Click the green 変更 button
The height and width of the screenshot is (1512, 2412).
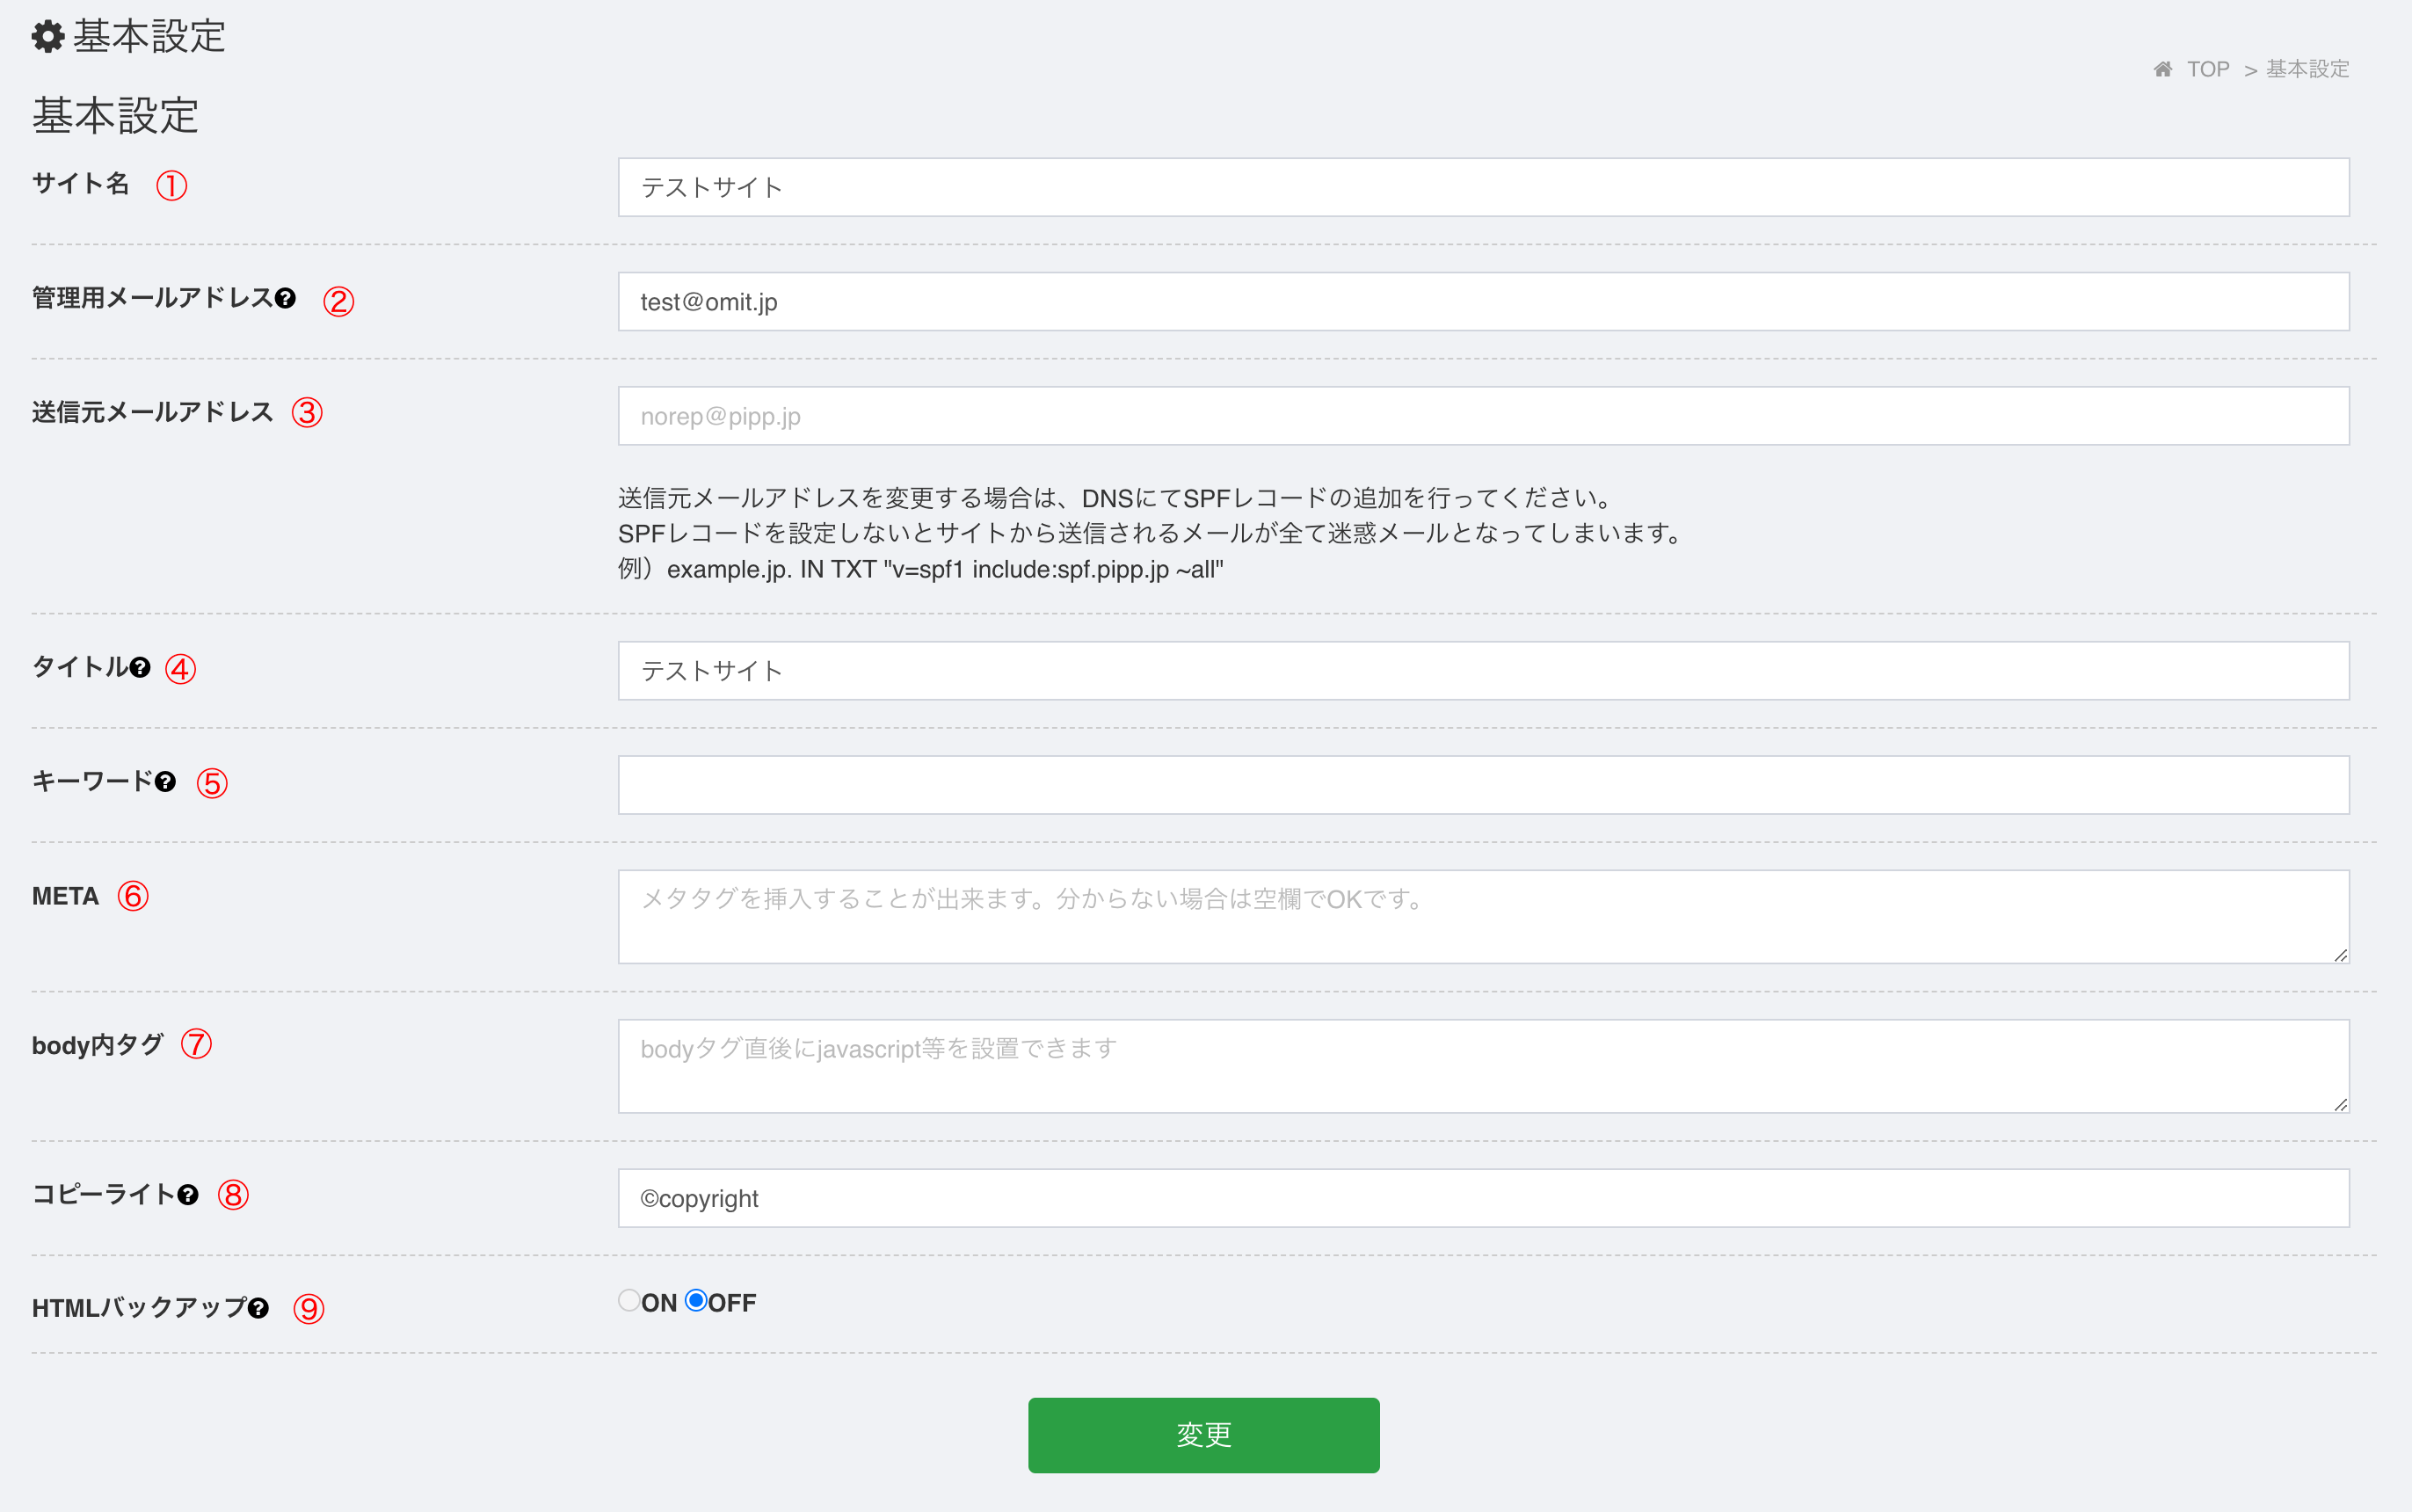(x=1204, y=1435)
